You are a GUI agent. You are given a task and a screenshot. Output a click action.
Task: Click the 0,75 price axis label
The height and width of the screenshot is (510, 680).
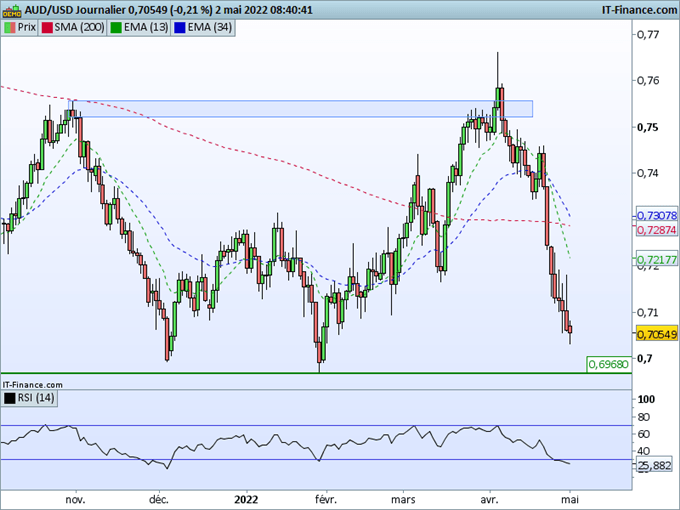pyautogui.click(x=647, y=127)
